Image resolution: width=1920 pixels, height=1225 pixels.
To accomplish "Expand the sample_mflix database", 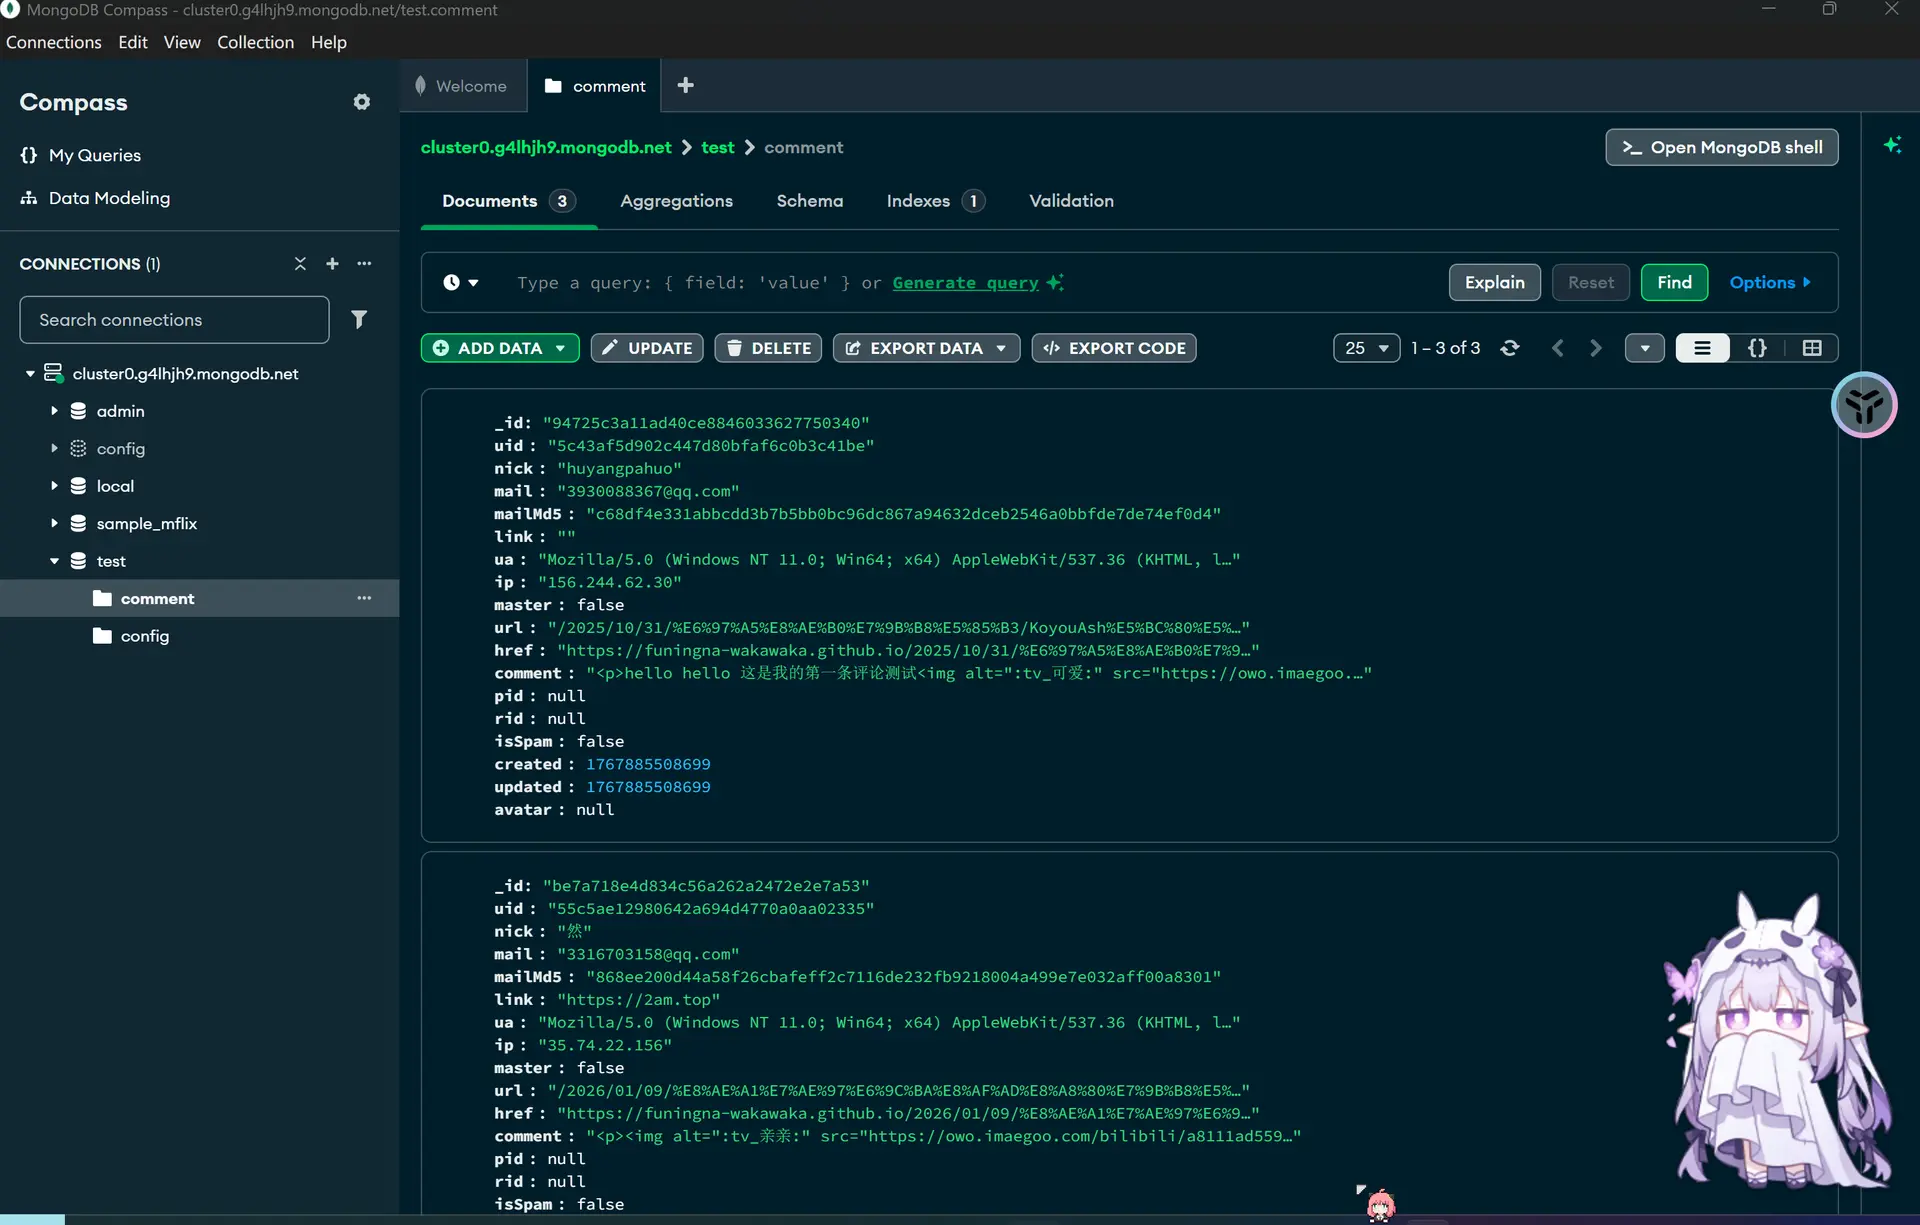I will click(x=54, y=523).
